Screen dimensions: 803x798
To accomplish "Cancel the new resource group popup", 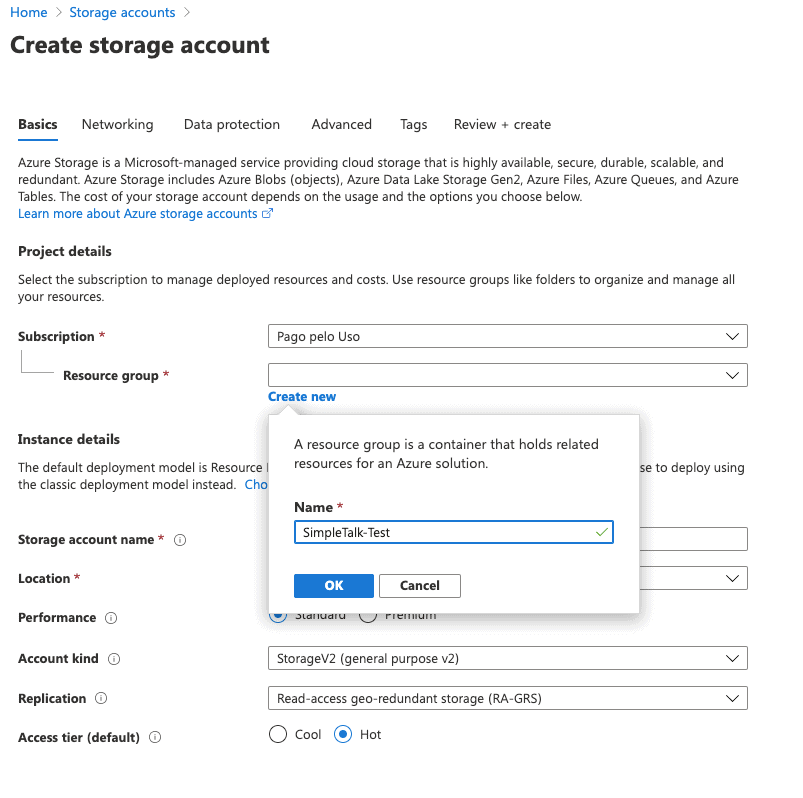I will (x=420, y=586).
